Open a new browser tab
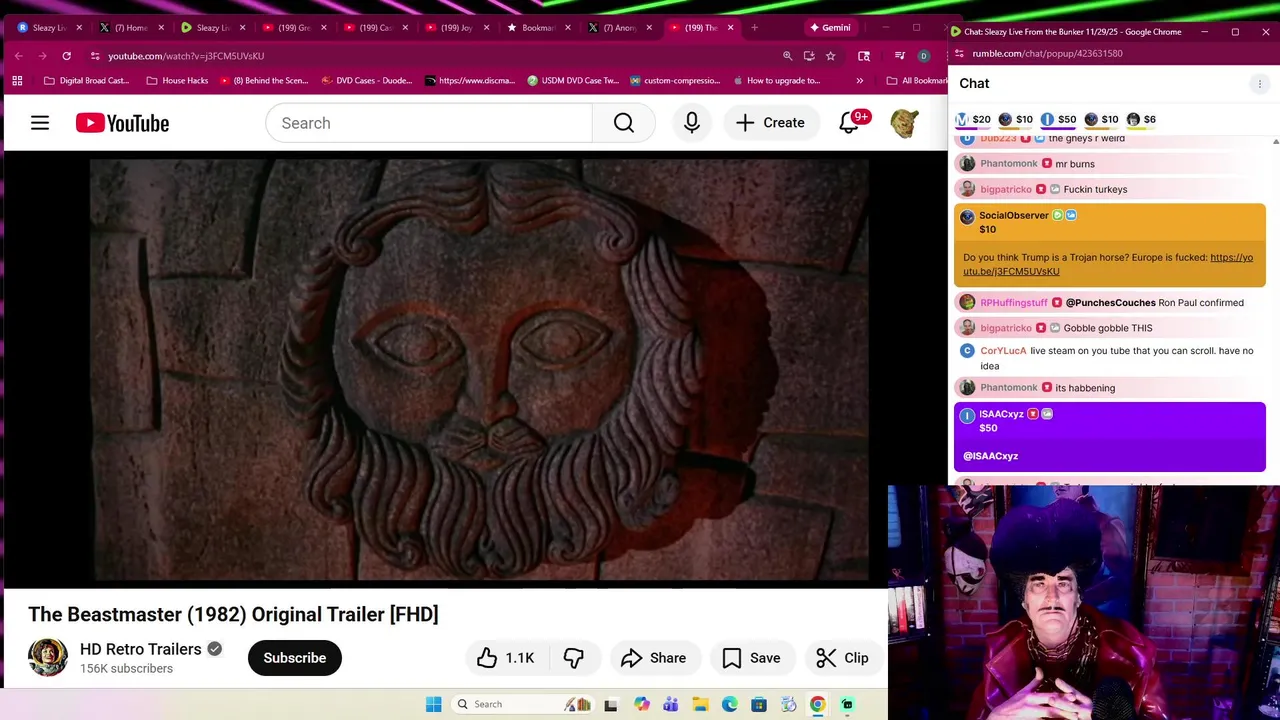This screenshot has width=1280, height=720. tap(754, 28)
